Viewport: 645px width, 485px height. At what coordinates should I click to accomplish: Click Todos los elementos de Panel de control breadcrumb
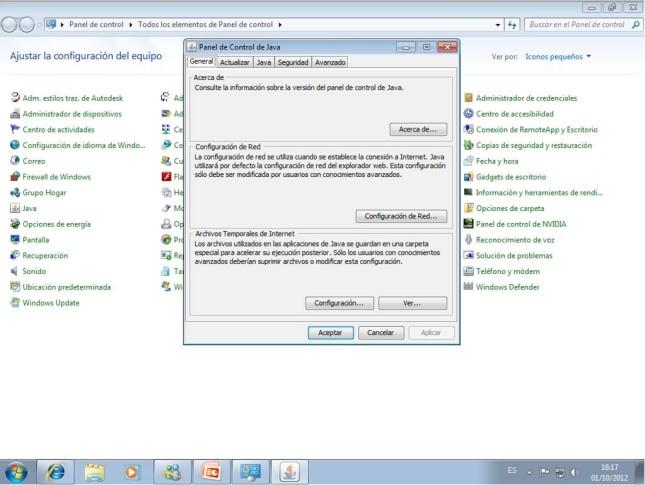[x=205, y=25]
